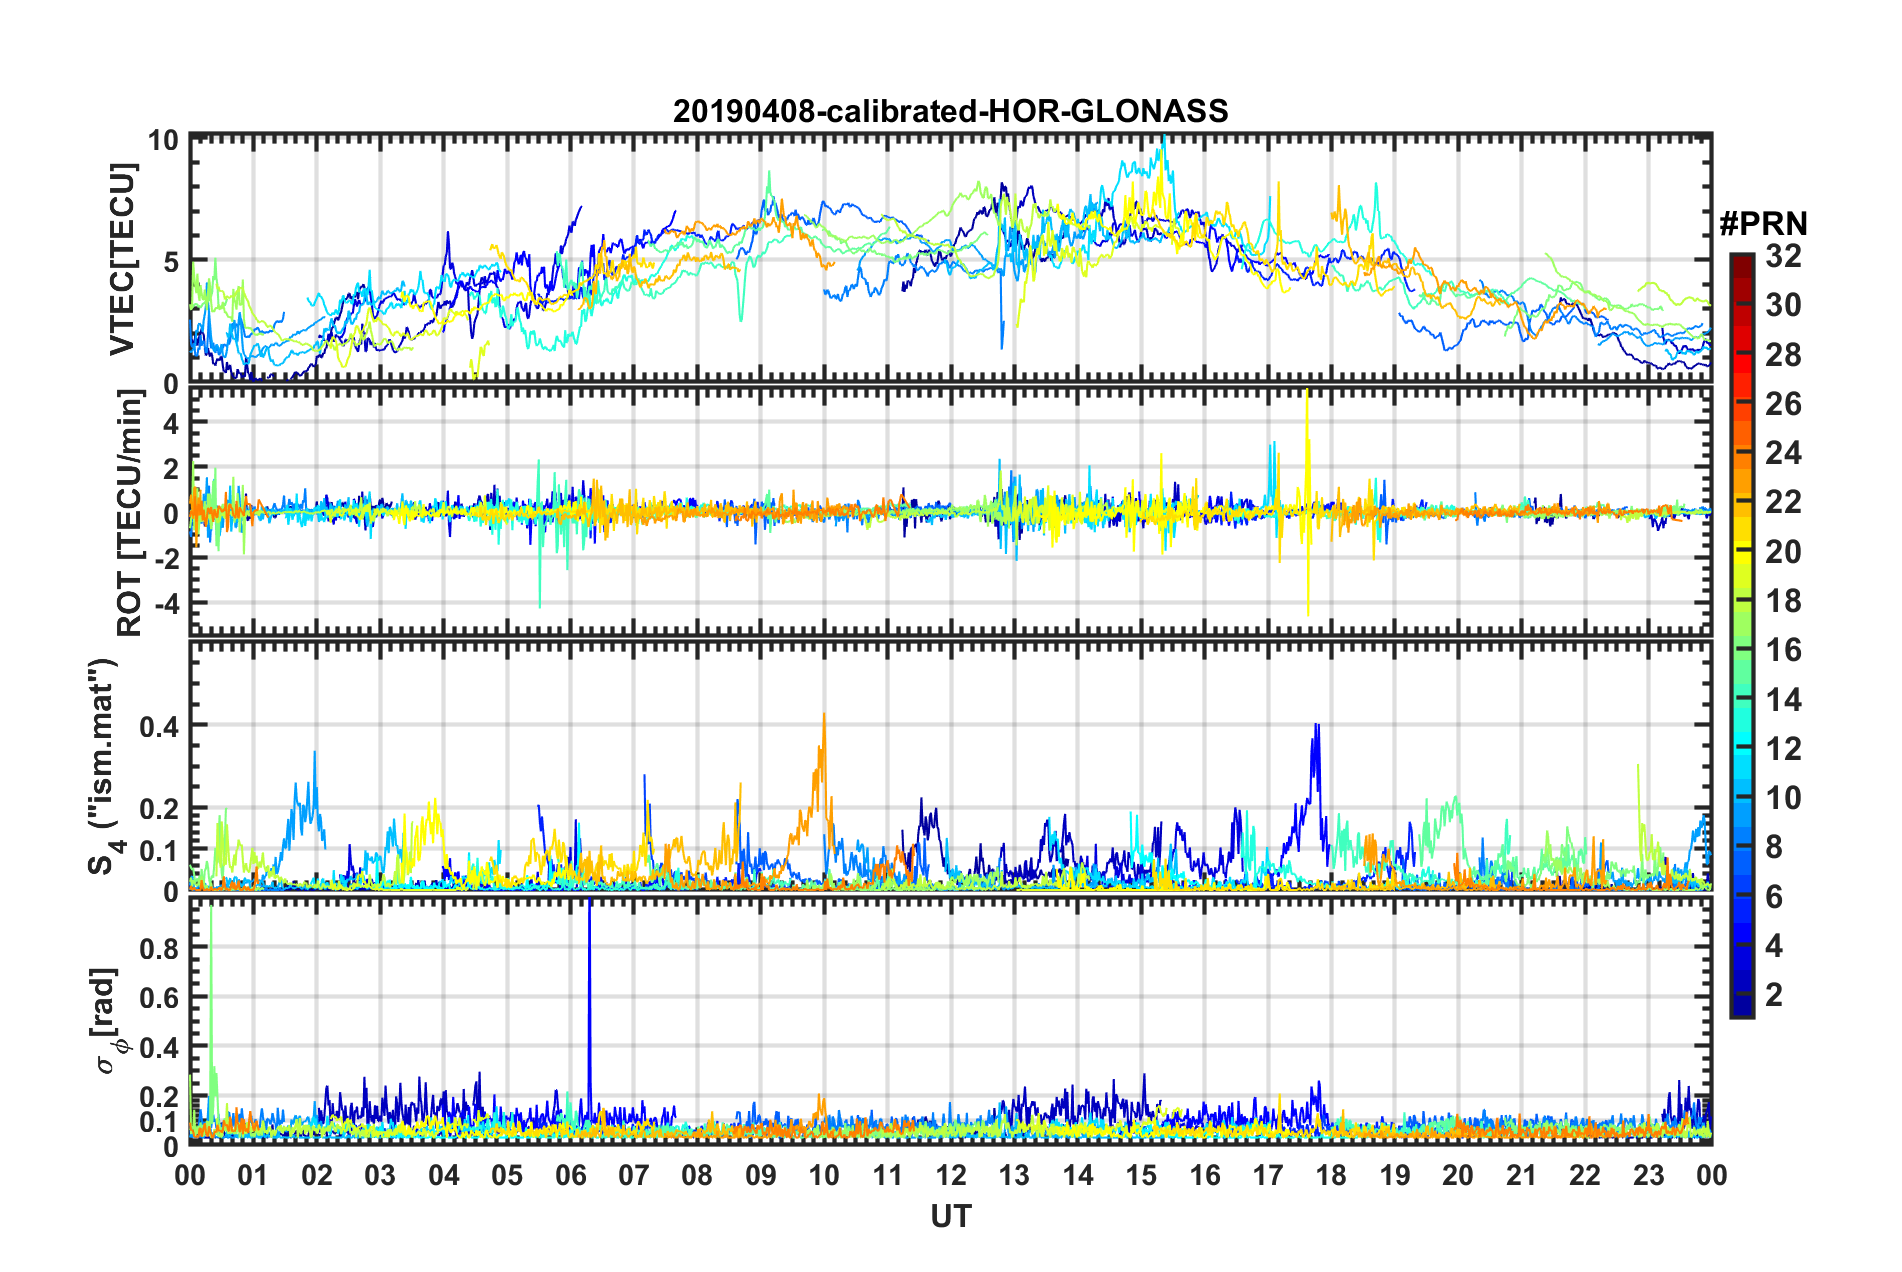Select the x-axis tick label 23
Screen dimensions: 1902x1272
click(x=1649, y=1175)
